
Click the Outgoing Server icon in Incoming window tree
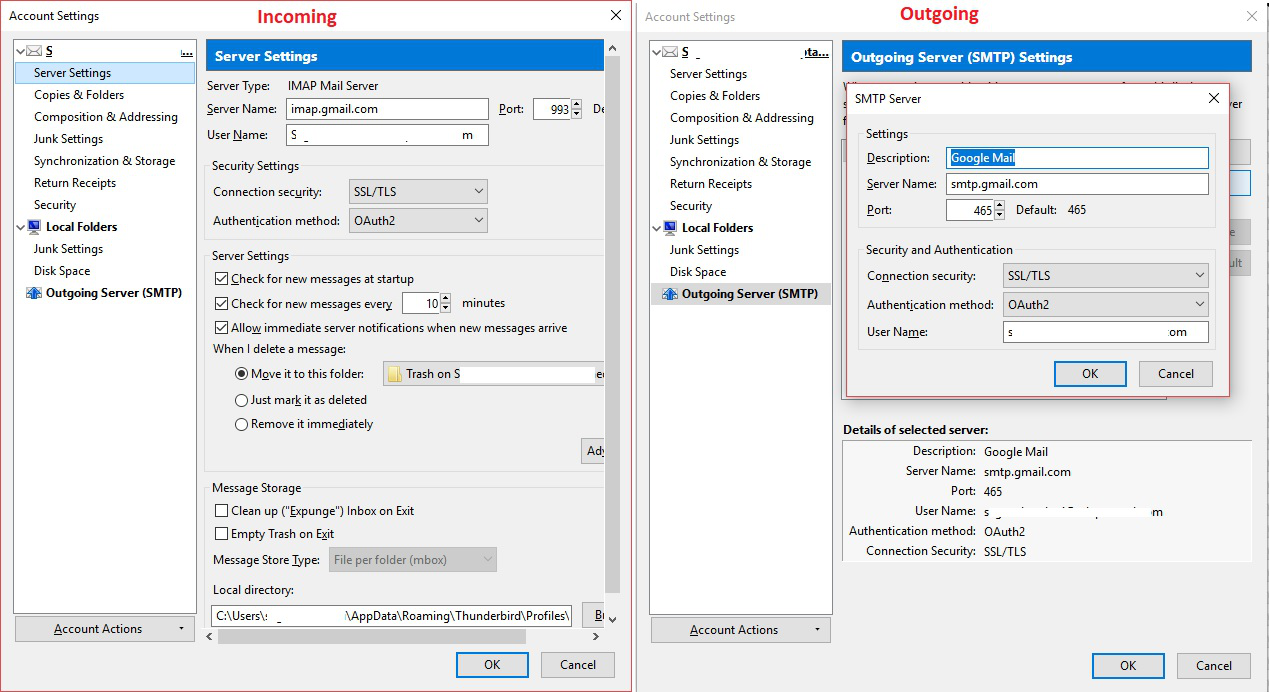pos(34,293)
